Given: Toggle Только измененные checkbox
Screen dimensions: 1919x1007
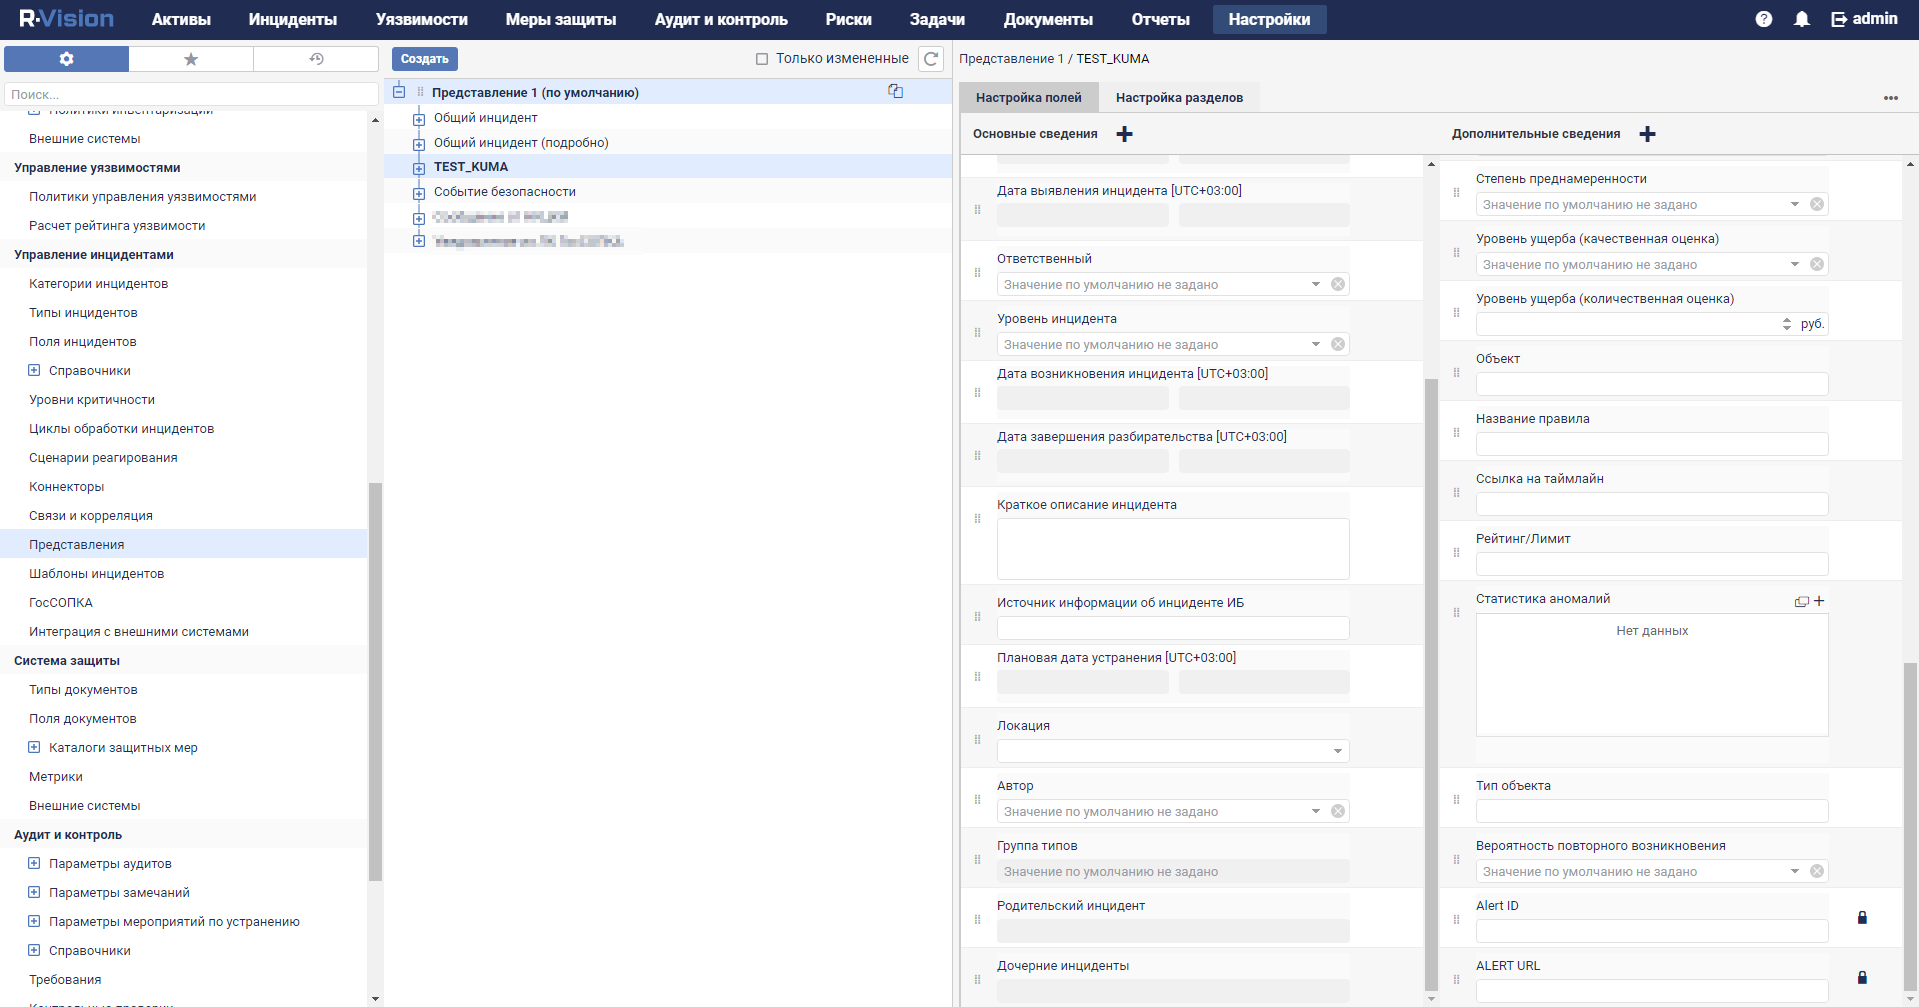Looking at the screenshot, I should point(762,59).
